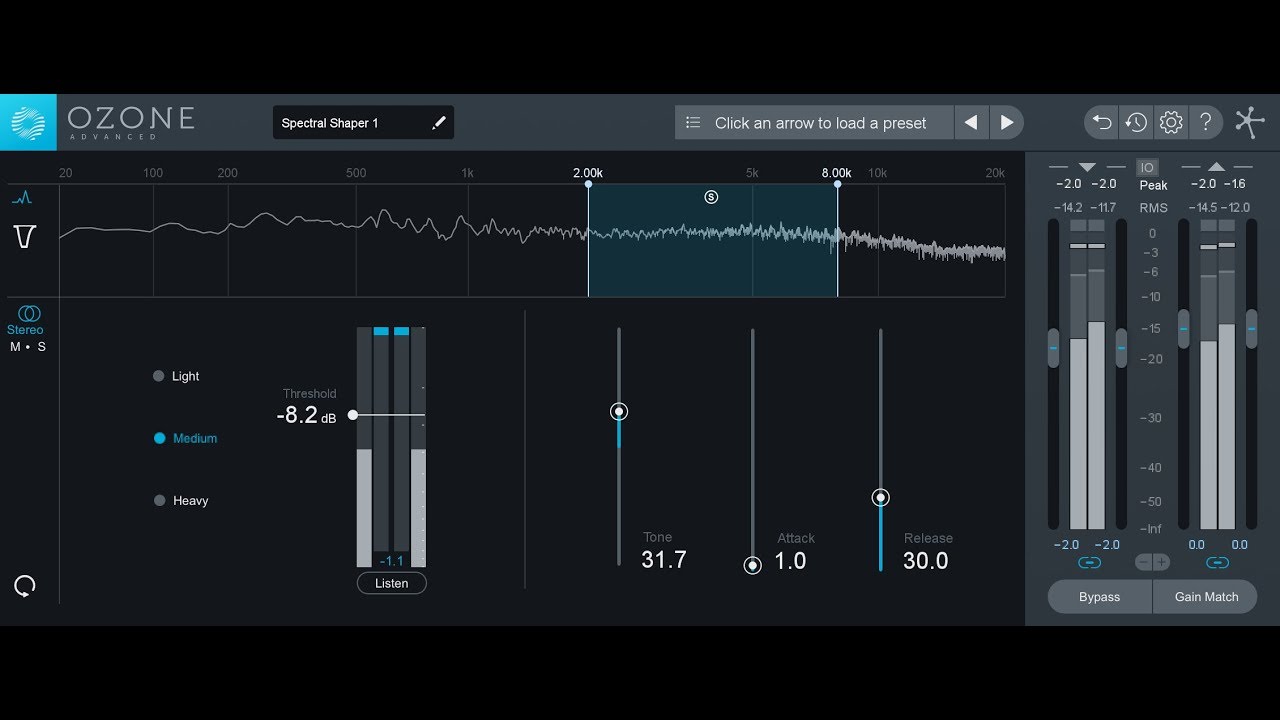Reset the module with circular arrow icon
Screen dimensions: 1280x720
(x=25, y=586)
